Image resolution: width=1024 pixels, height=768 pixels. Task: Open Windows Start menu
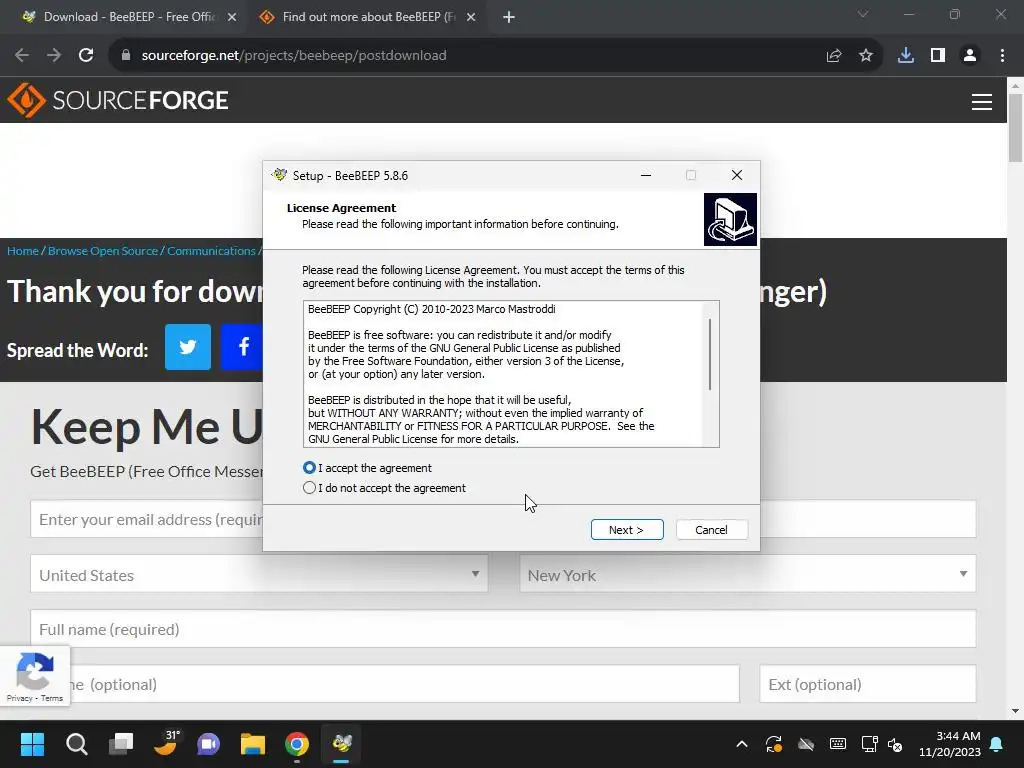coord(32,744)
